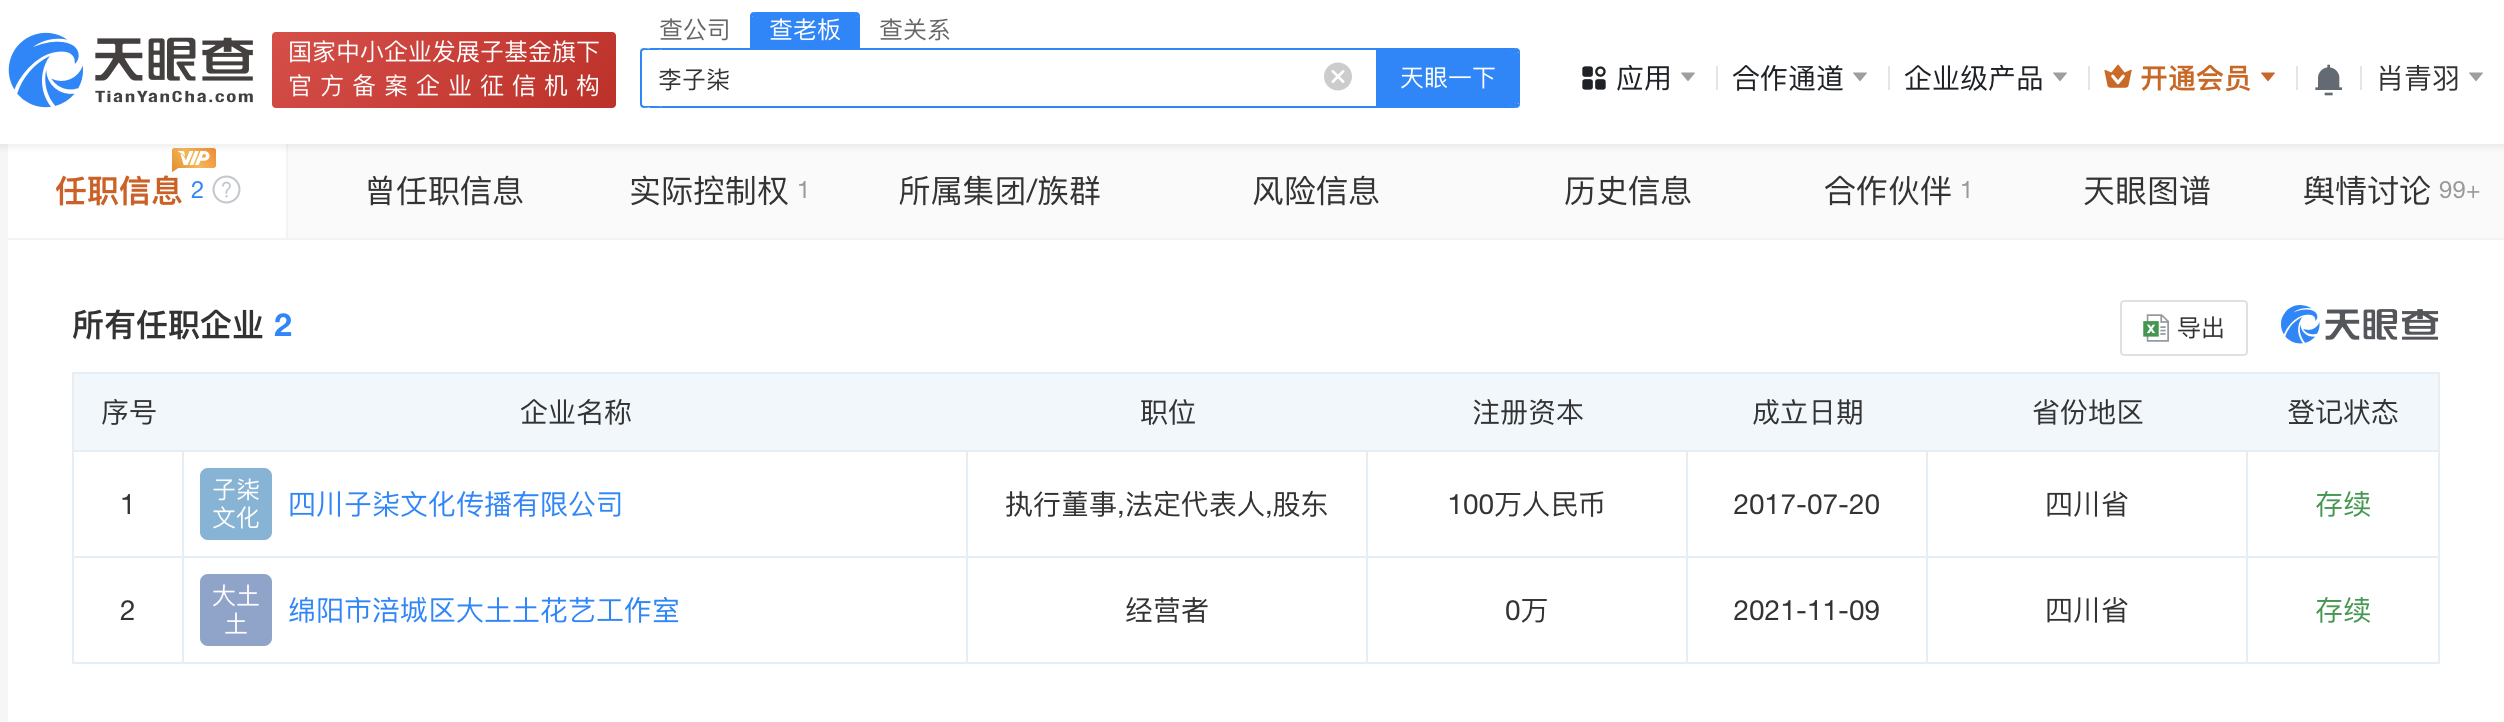Select the 查老板 search tab

coord(804,30)
